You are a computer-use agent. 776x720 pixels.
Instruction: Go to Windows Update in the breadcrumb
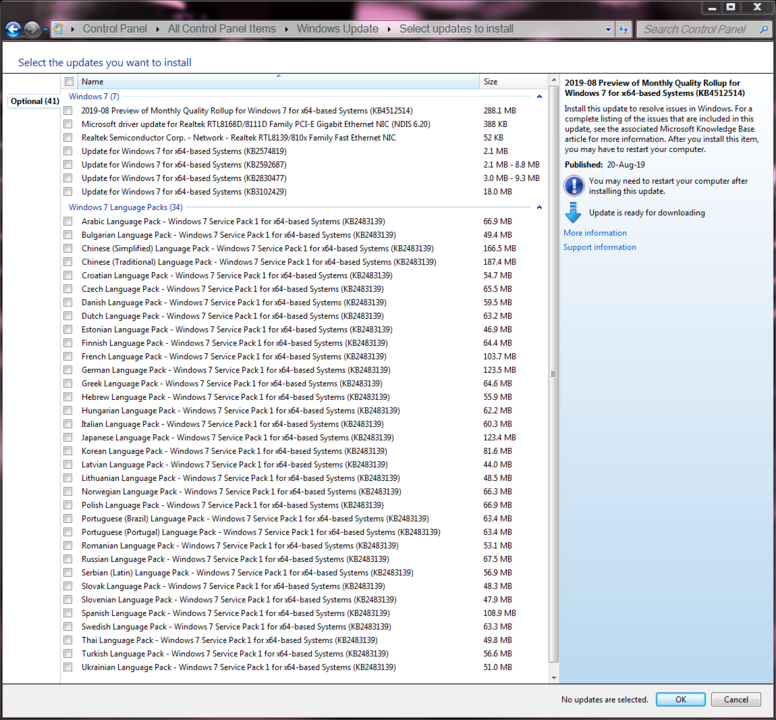point(338,29)
